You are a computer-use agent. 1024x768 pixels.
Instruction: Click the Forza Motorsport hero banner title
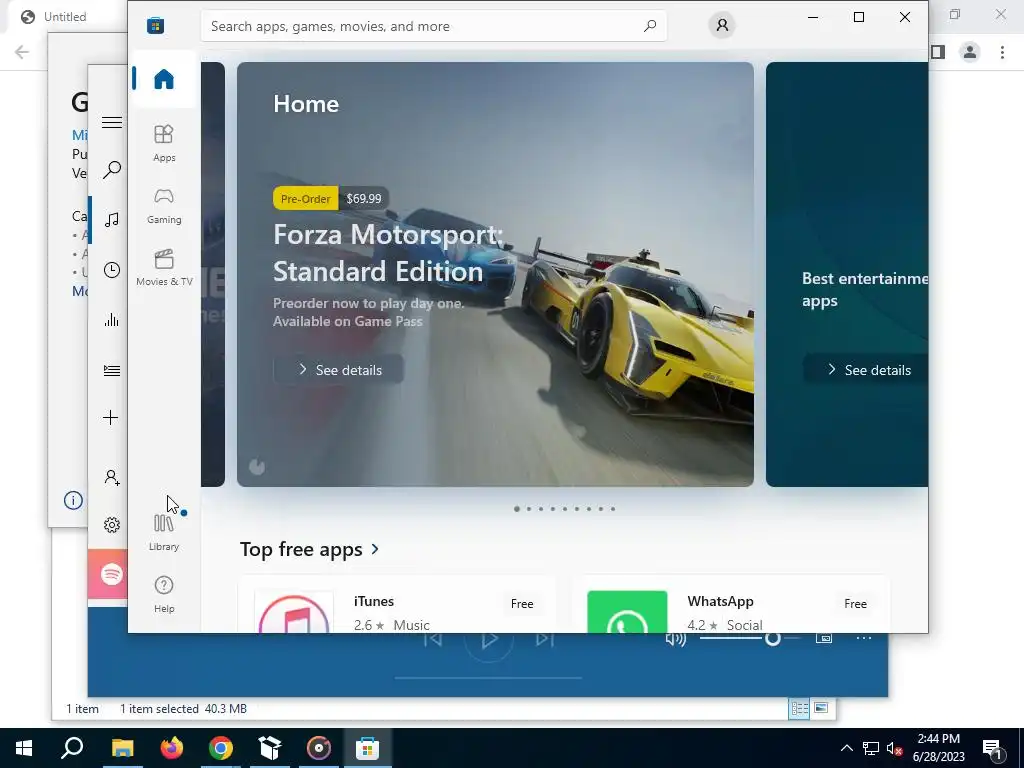(x=389, y=253)
